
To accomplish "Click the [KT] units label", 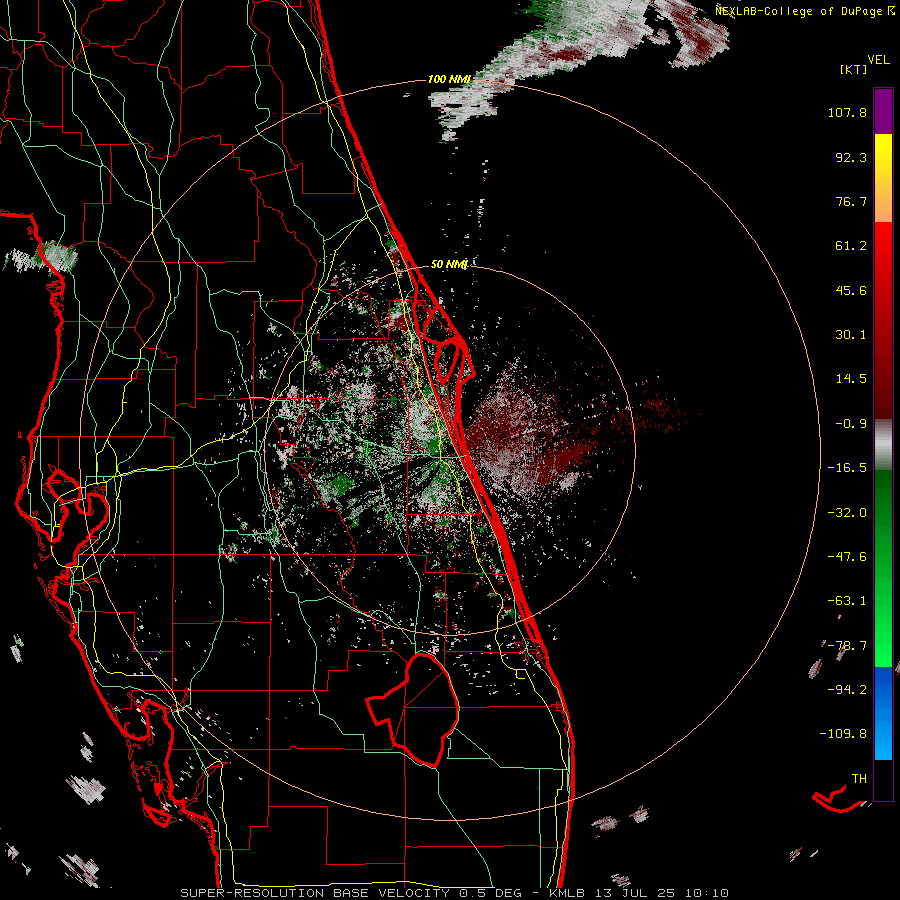I will tap(854, 69).
